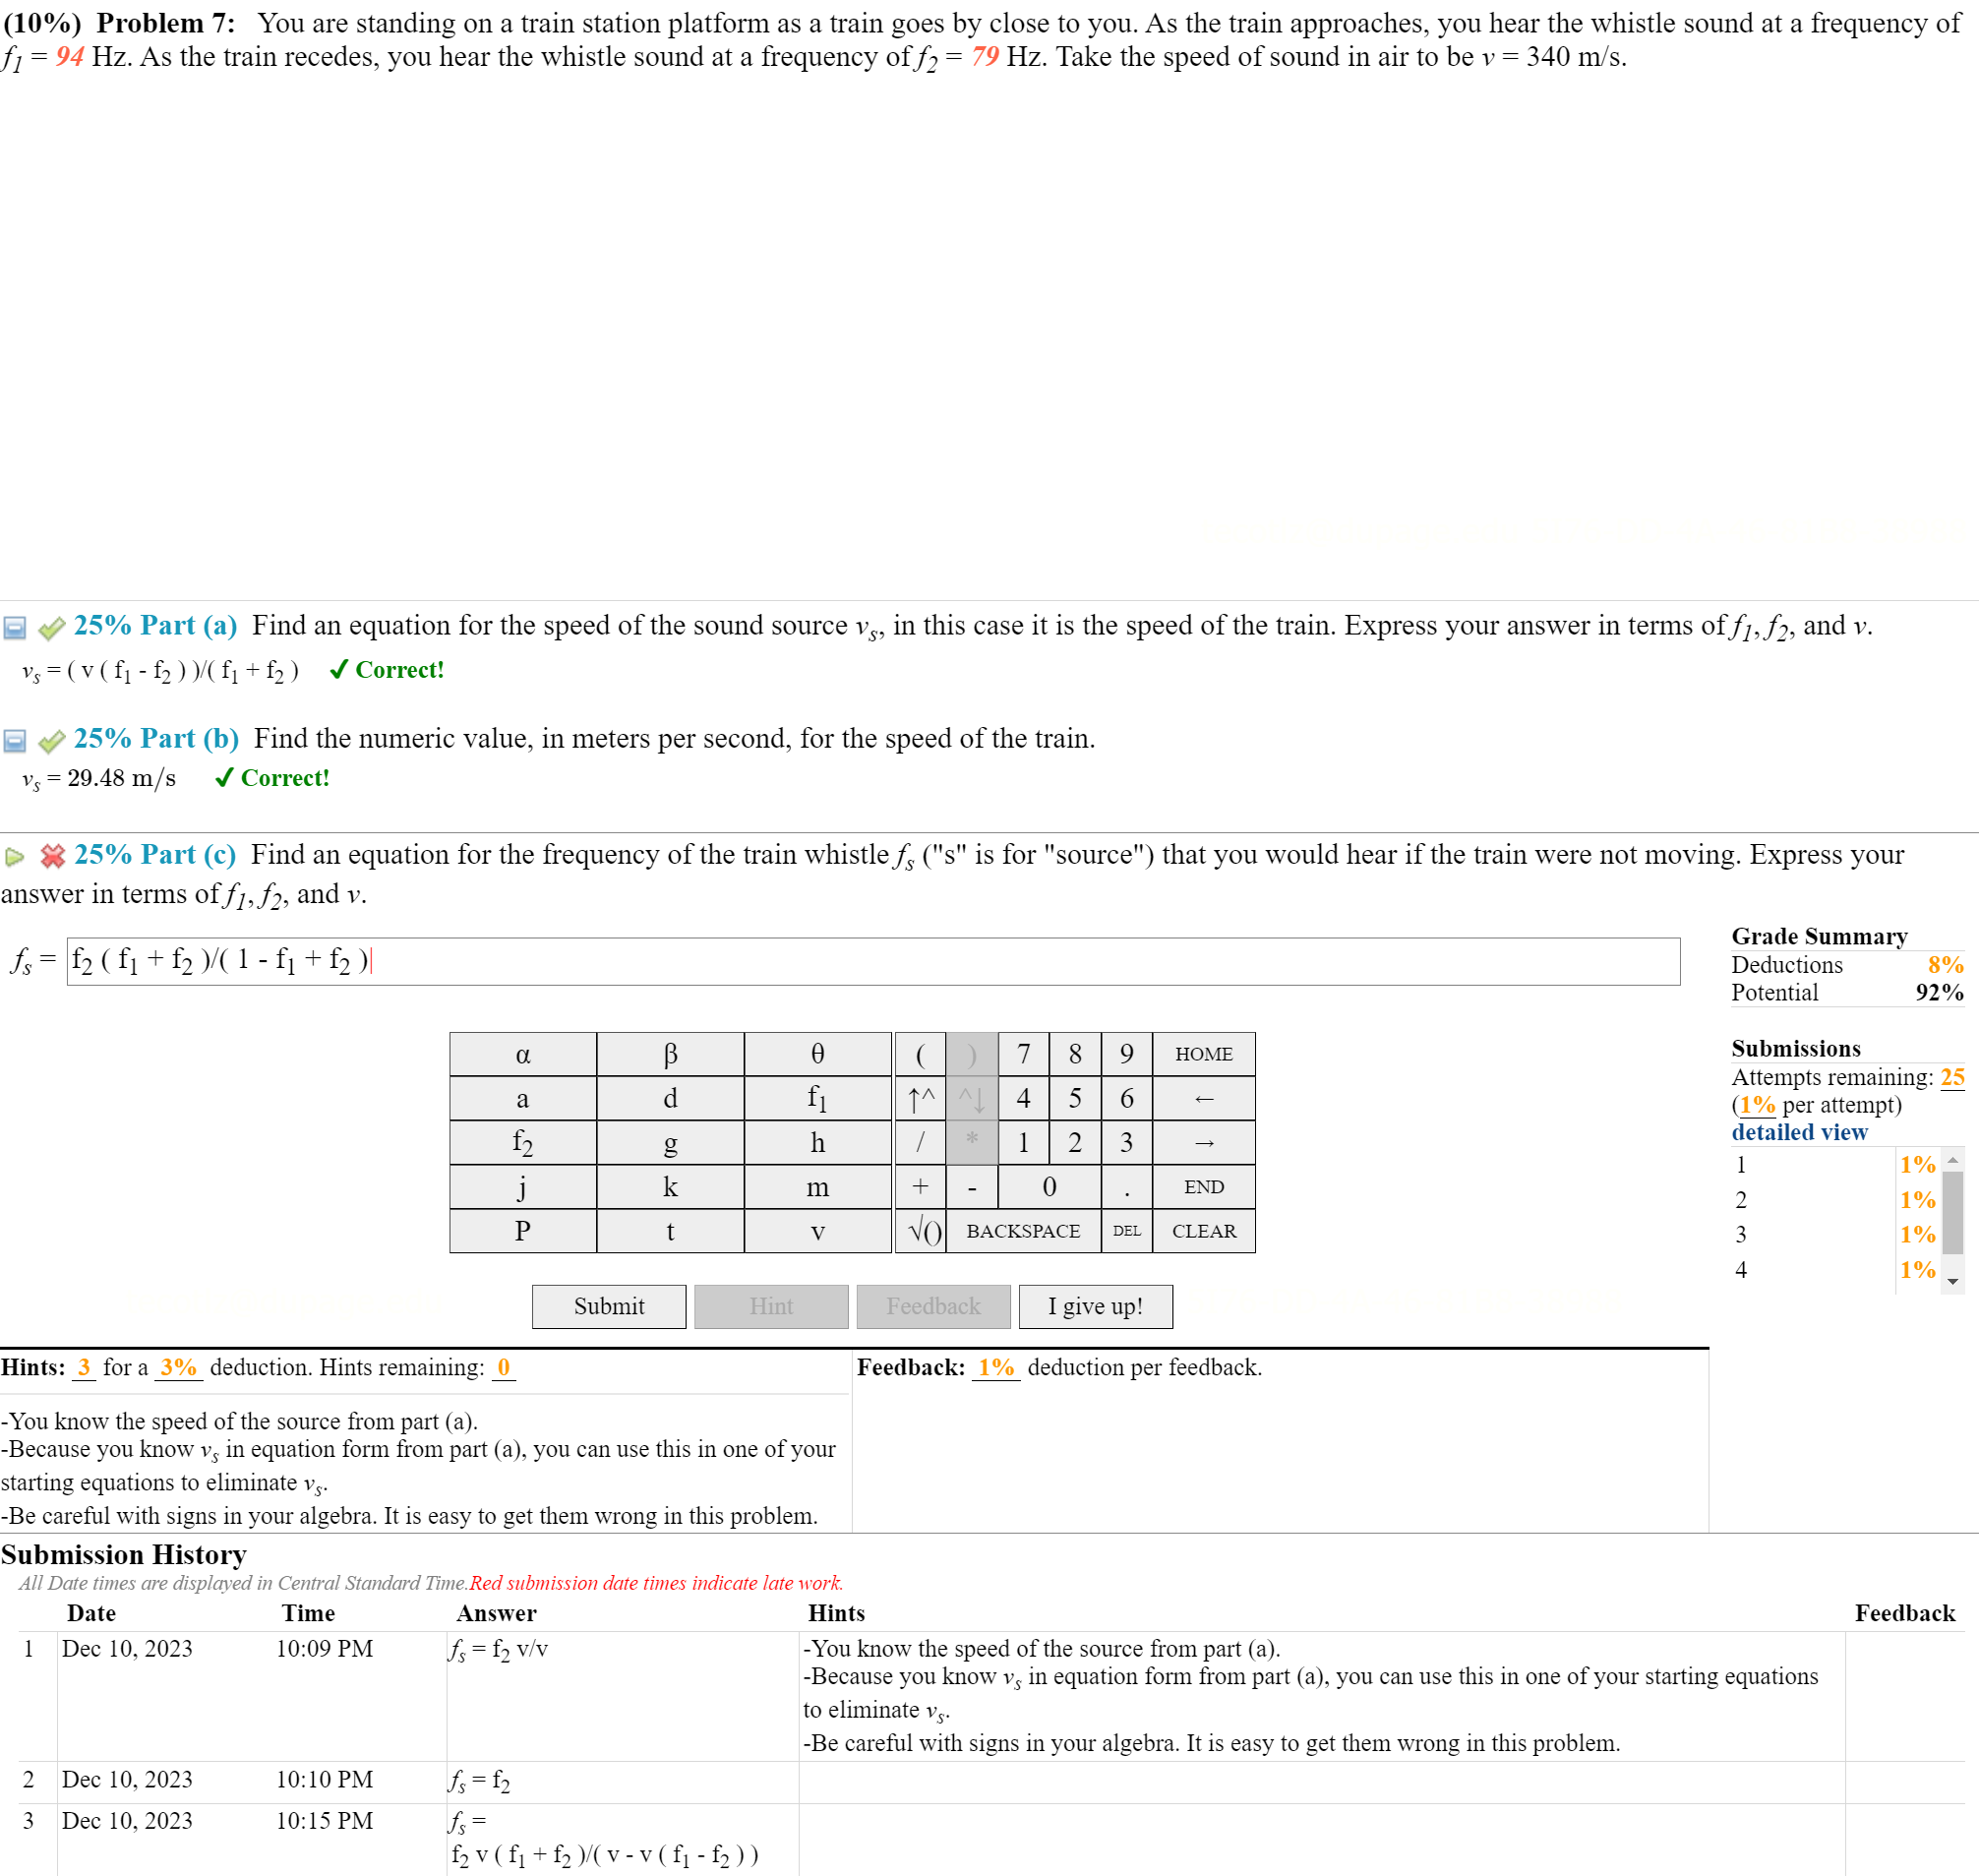Insert the f2 variable key
1979x1876 pixels.
tap(522, 1142)
